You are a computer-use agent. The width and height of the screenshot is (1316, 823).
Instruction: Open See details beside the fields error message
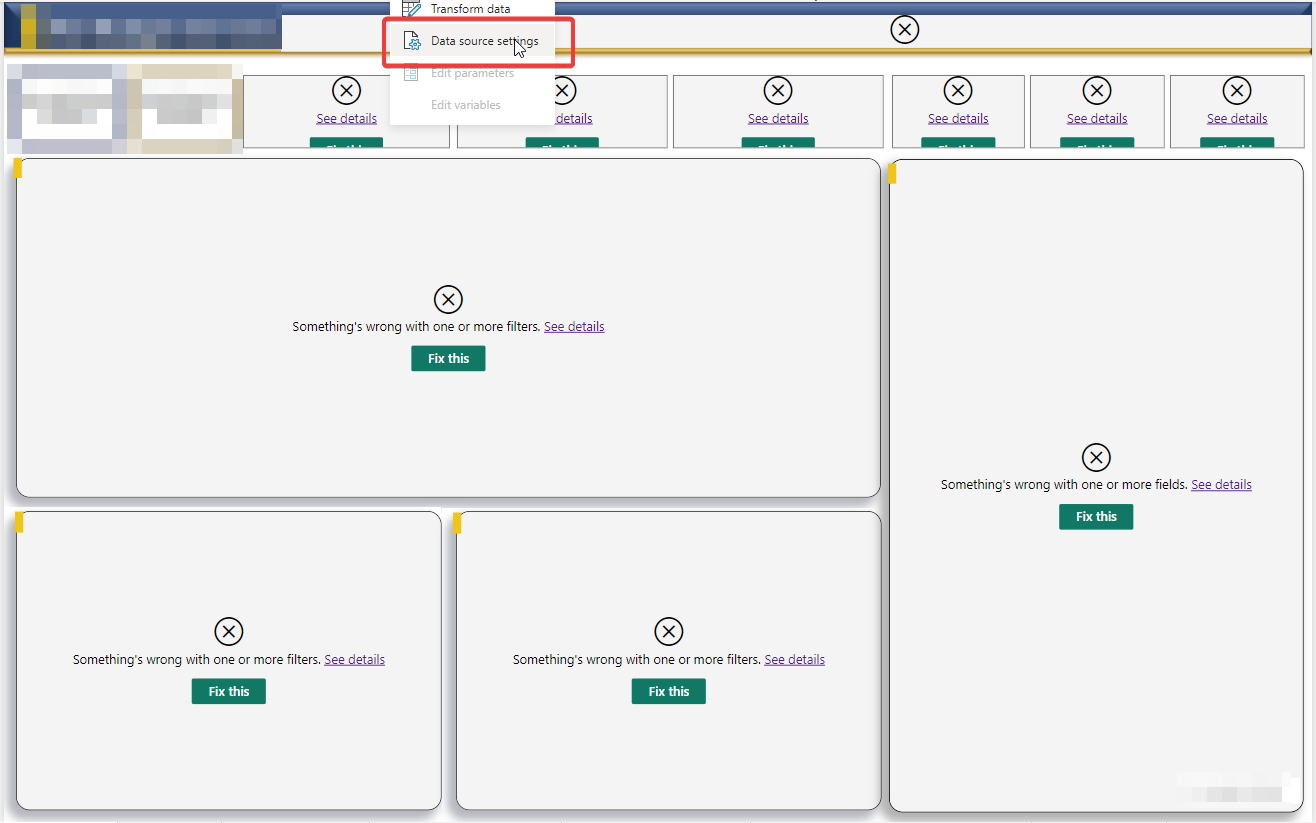[1221, 484]
